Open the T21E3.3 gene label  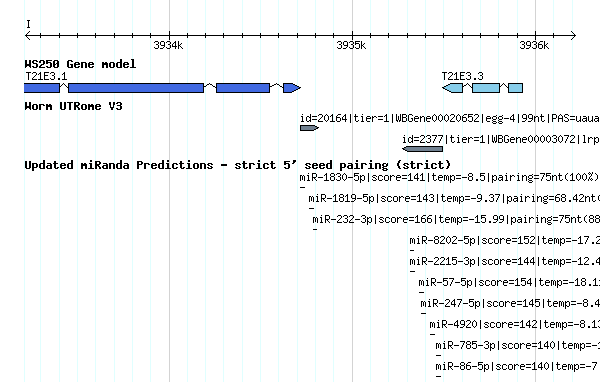pyautogui.click(x=462, y=76)
